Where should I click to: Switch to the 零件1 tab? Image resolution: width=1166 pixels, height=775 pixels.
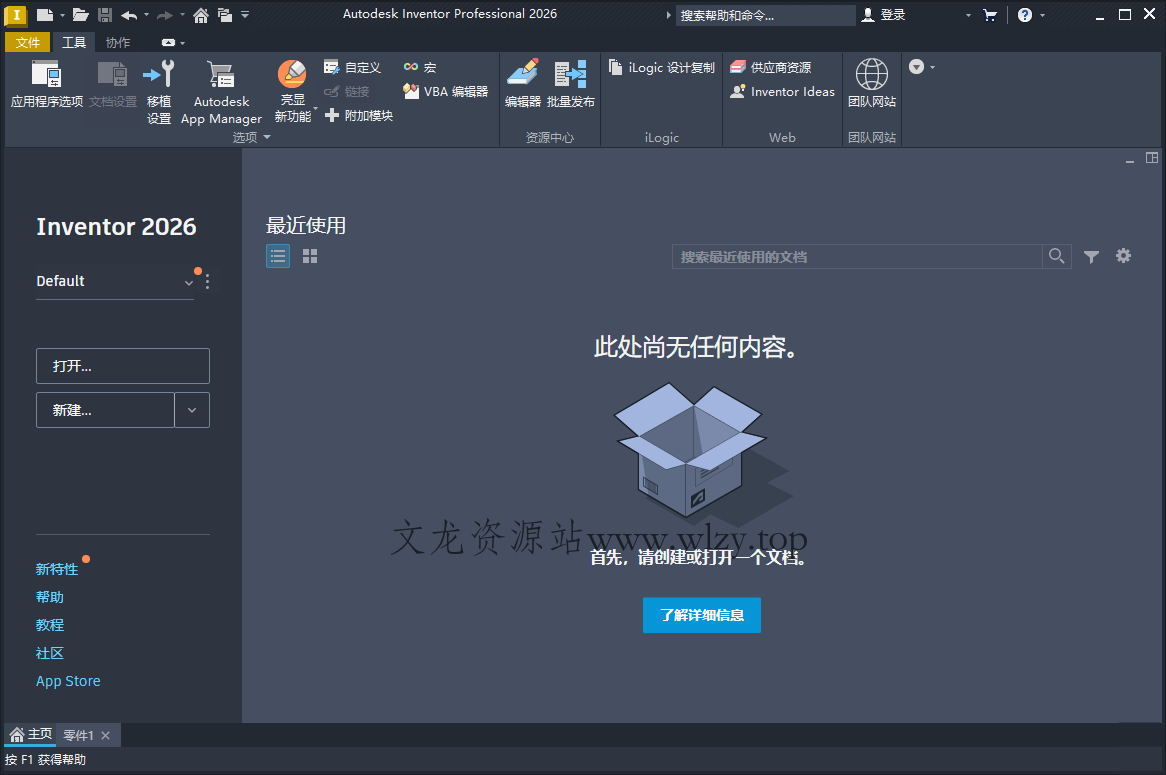79,735
